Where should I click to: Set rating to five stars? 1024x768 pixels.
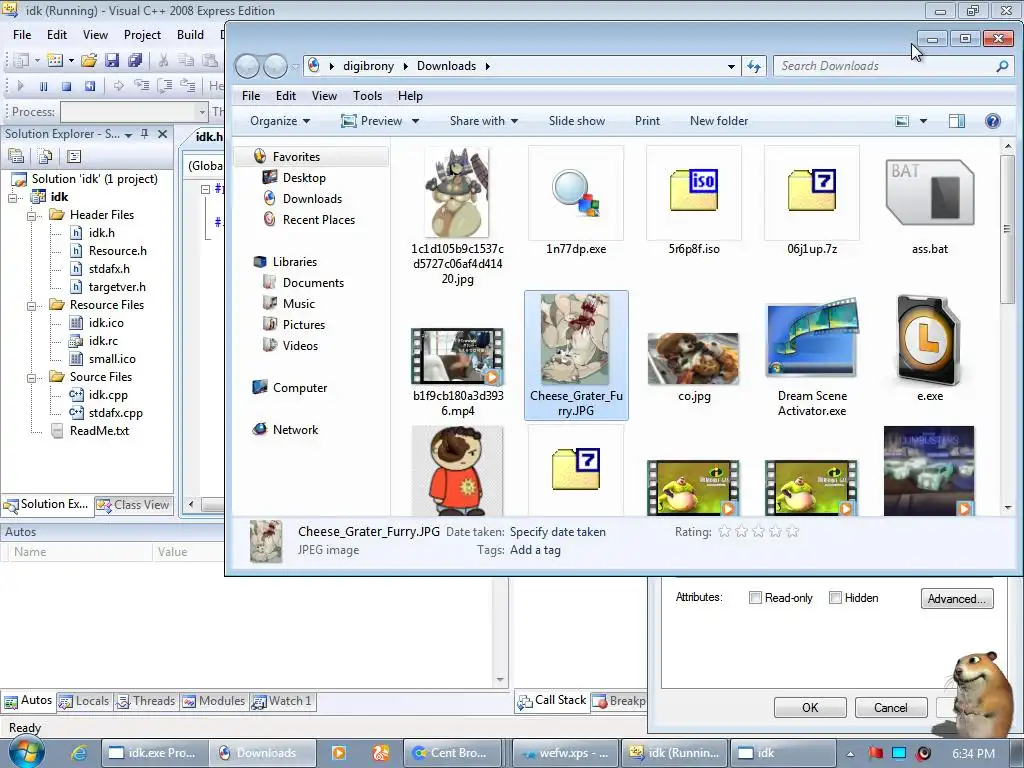point(792,532)
